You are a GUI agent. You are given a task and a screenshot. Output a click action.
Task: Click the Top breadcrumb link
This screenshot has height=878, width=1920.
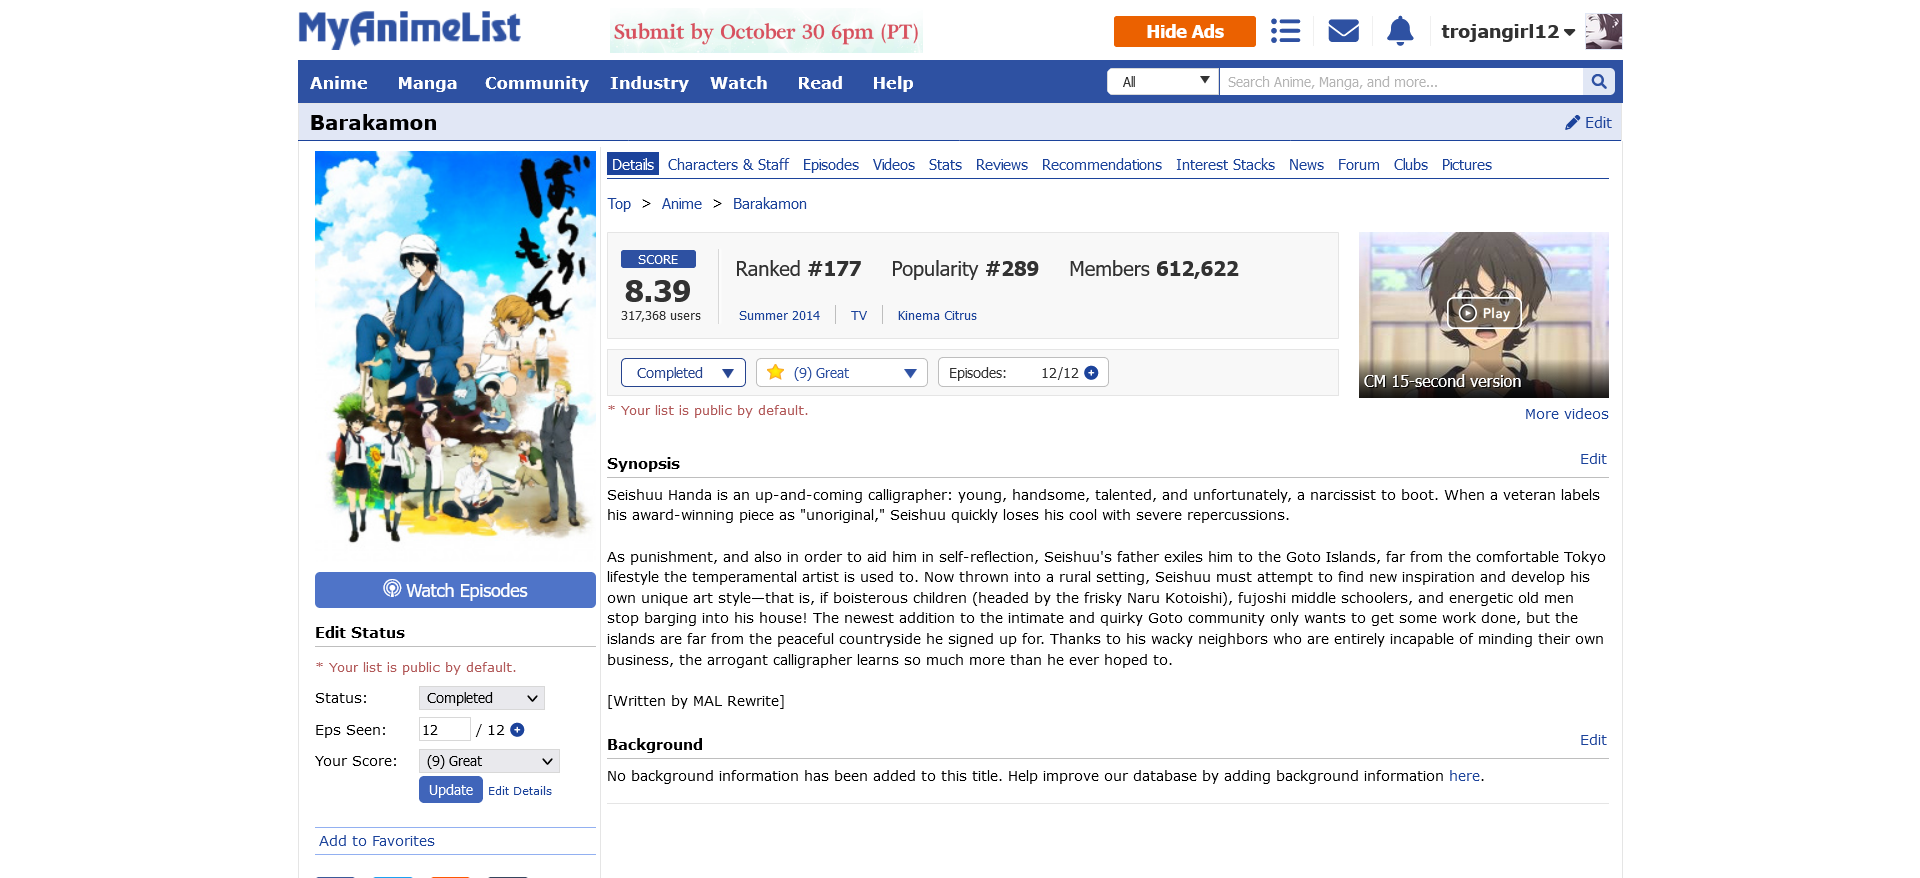tap(619, 204)
